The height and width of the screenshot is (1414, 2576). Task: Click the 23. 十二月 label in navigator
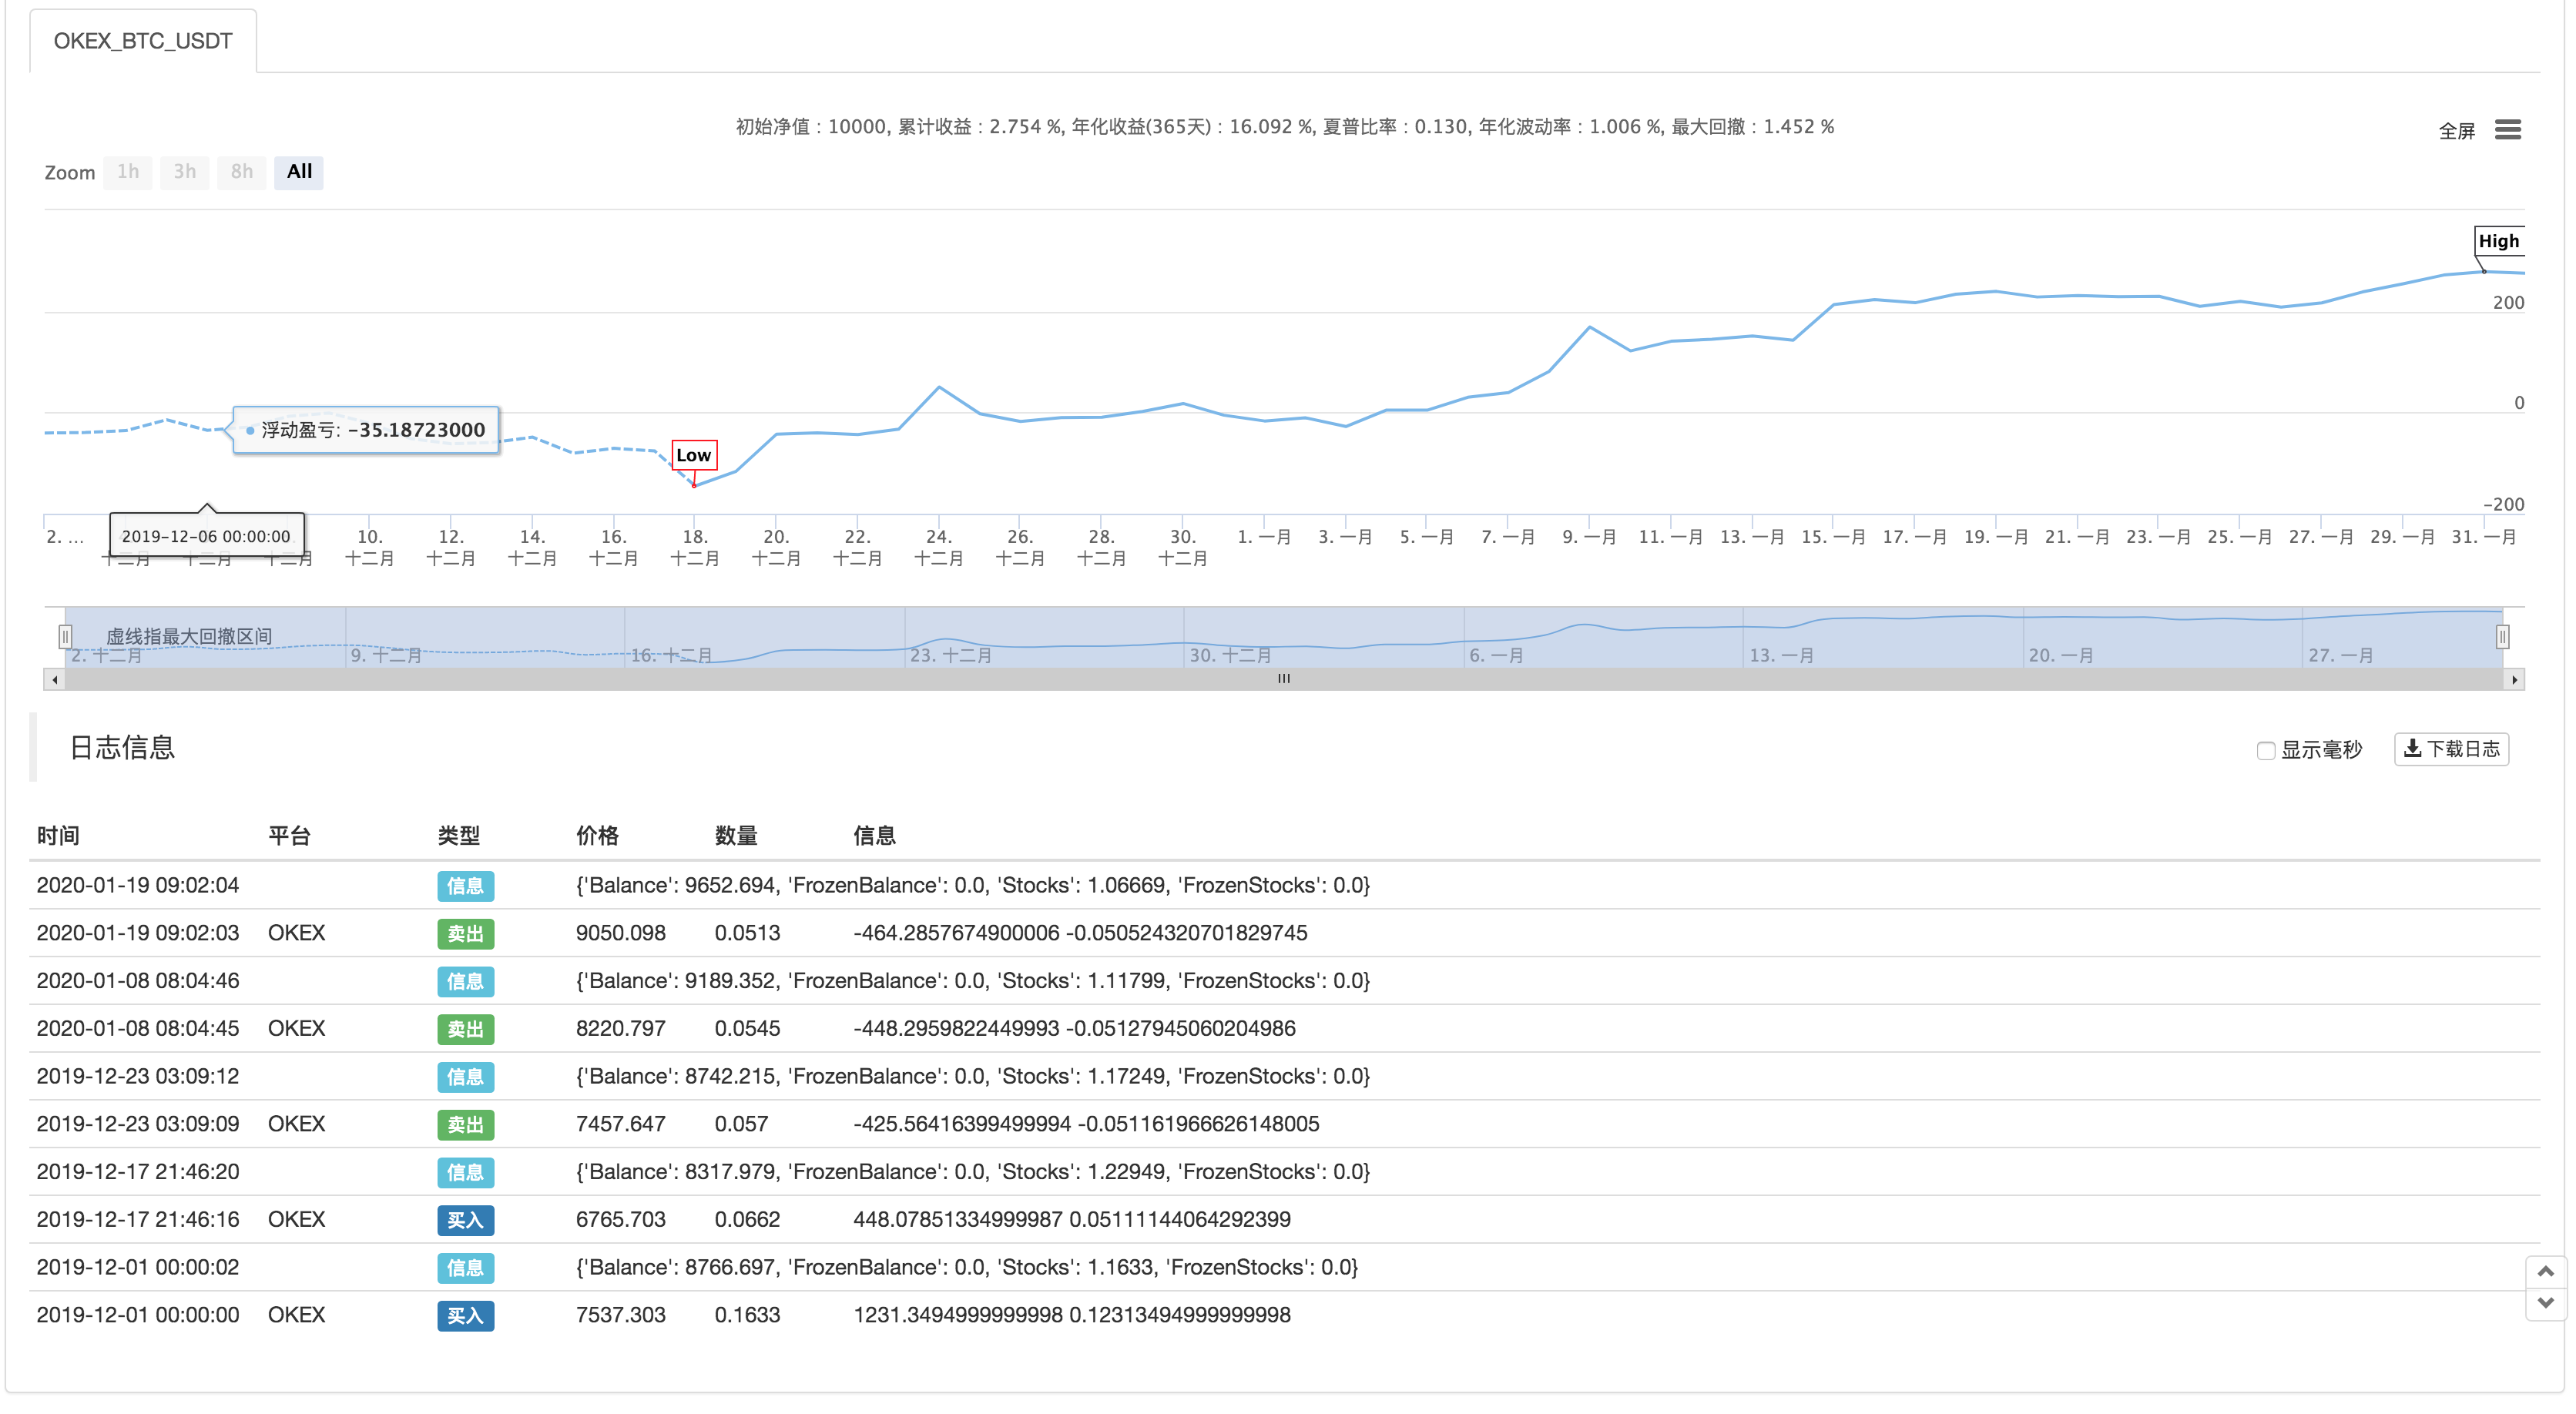click(x=951, y=656)
